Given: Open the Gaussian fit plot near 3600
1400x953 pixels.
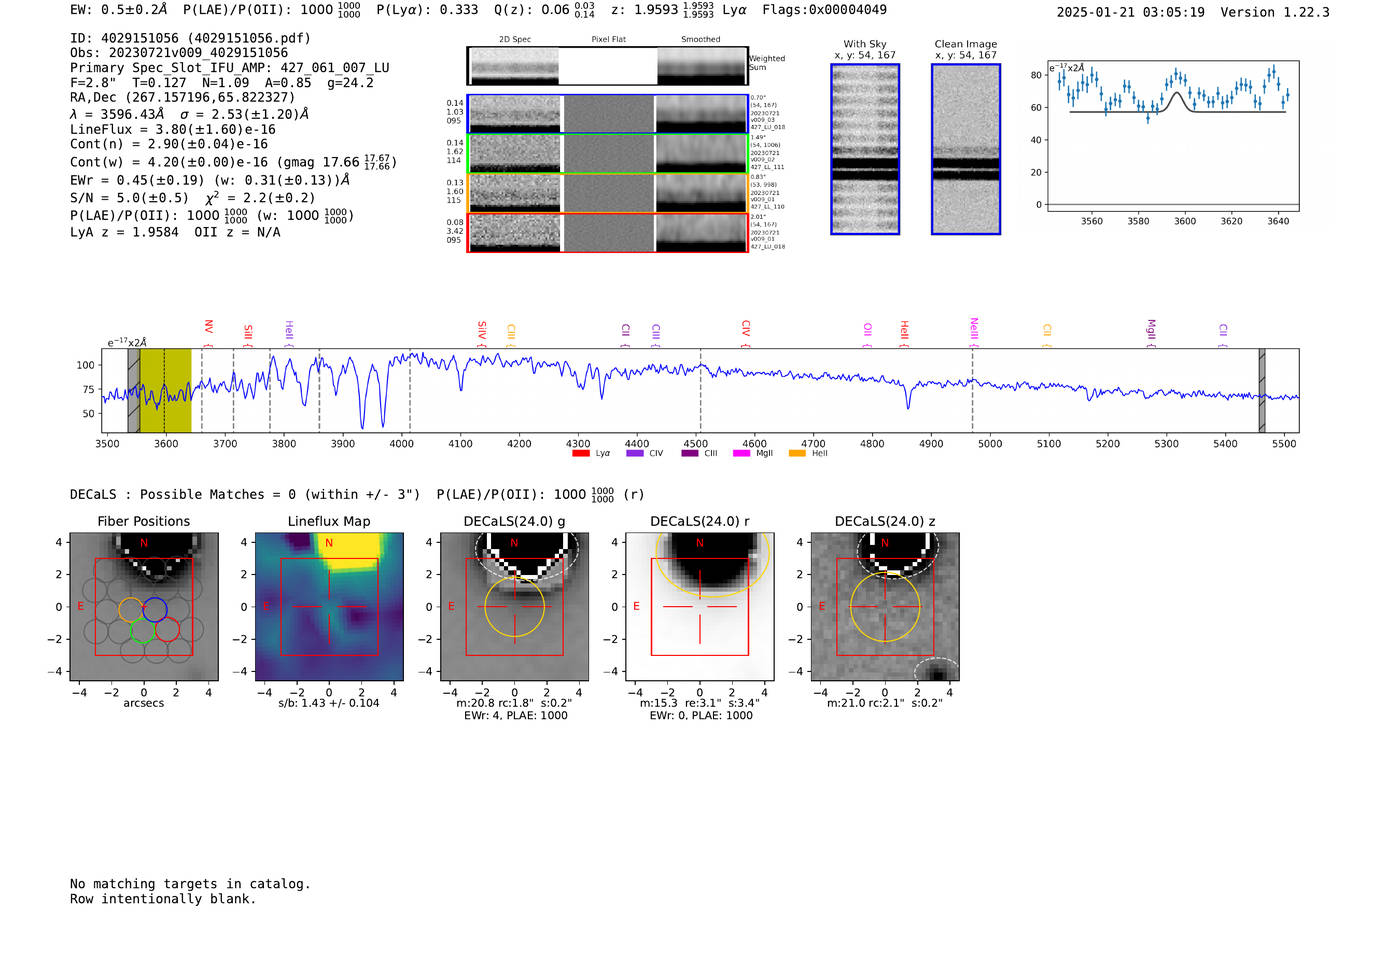Looking at the screenshot, I should point(1172,136).
